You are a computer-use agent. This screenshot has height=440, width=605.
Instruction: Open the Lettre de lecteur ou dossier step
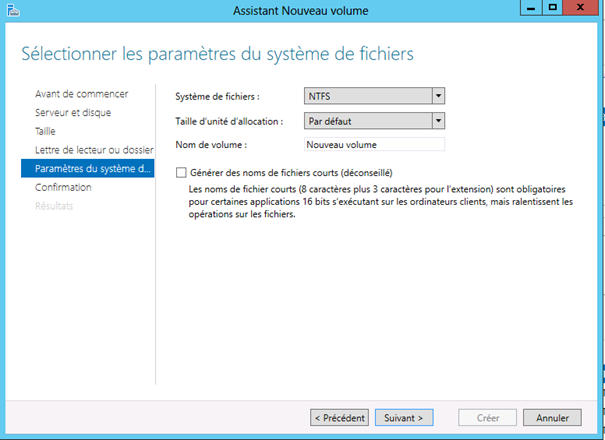93,150
